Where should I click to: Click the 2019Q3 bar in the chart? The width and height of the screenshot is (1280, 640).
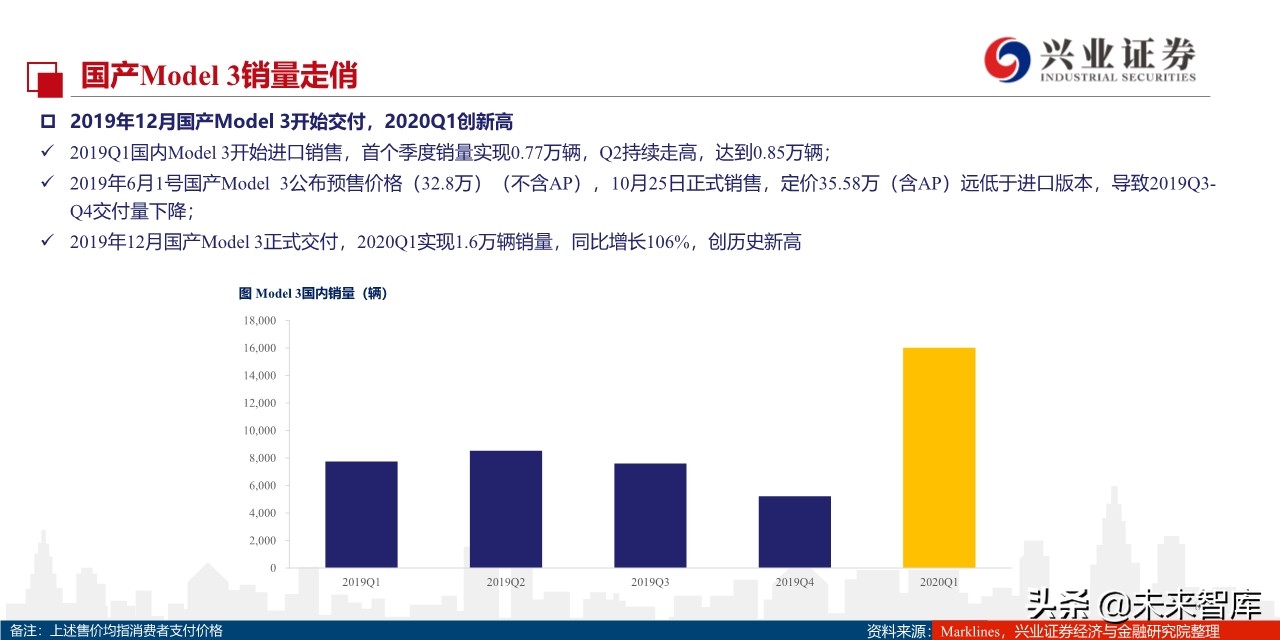pyautogui.click(x=650, y=515)
